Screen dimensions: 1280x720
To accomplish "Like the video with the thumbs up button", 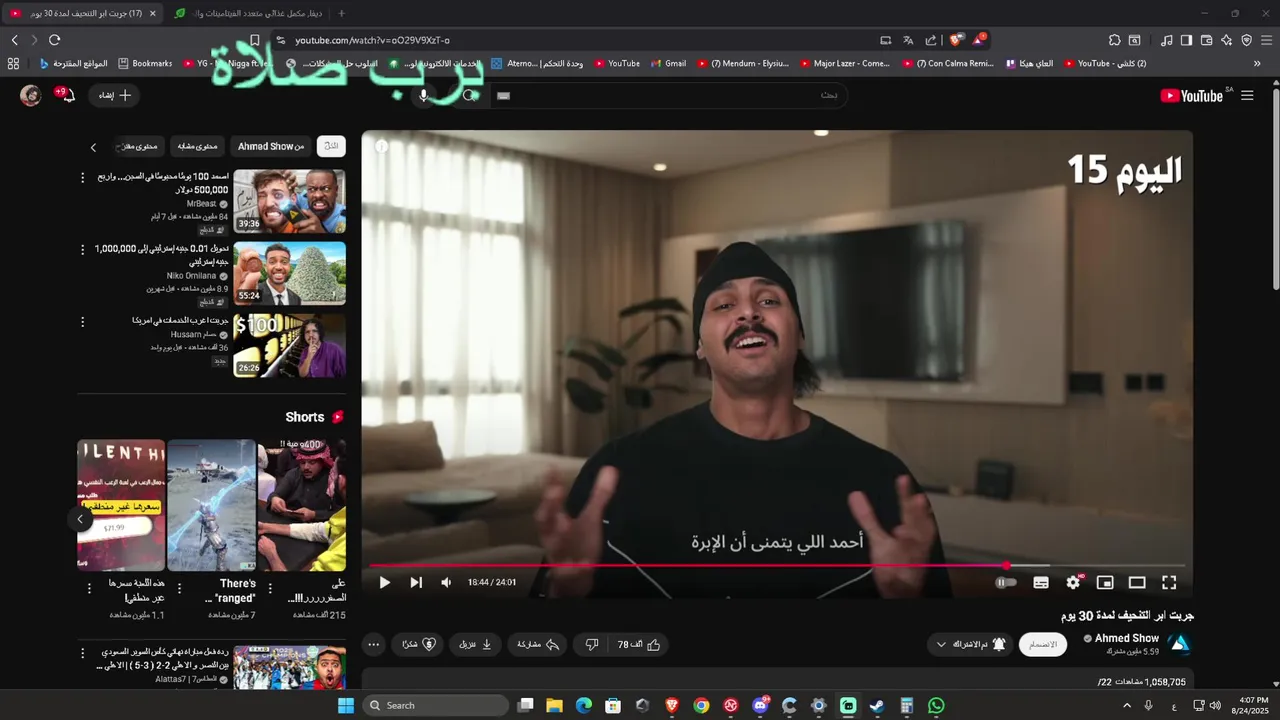I will coord(640,645).
